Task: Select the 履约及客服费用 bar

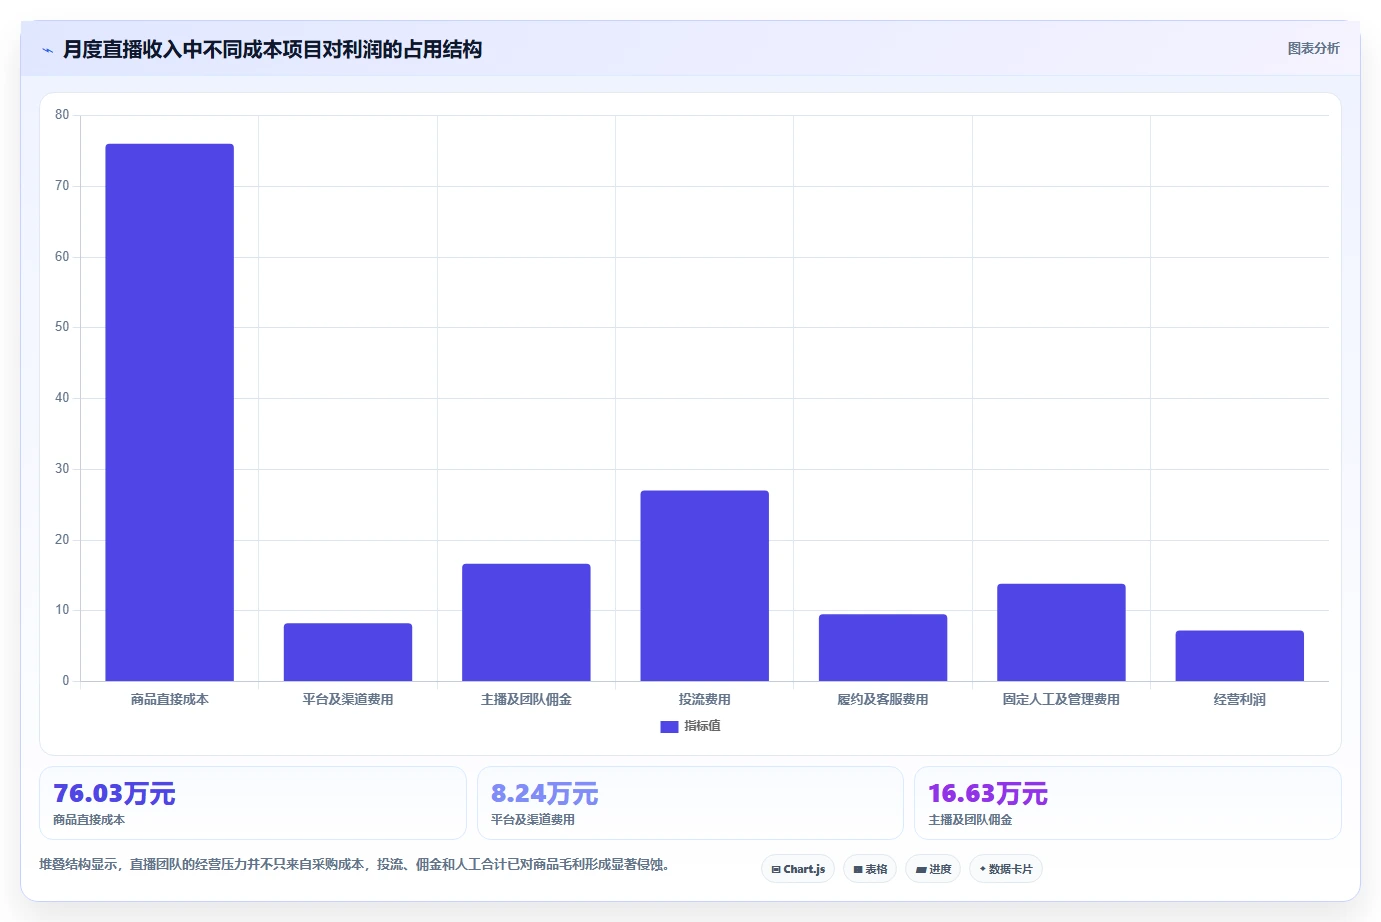Action: pyautogui.click(x=883, y=647)
